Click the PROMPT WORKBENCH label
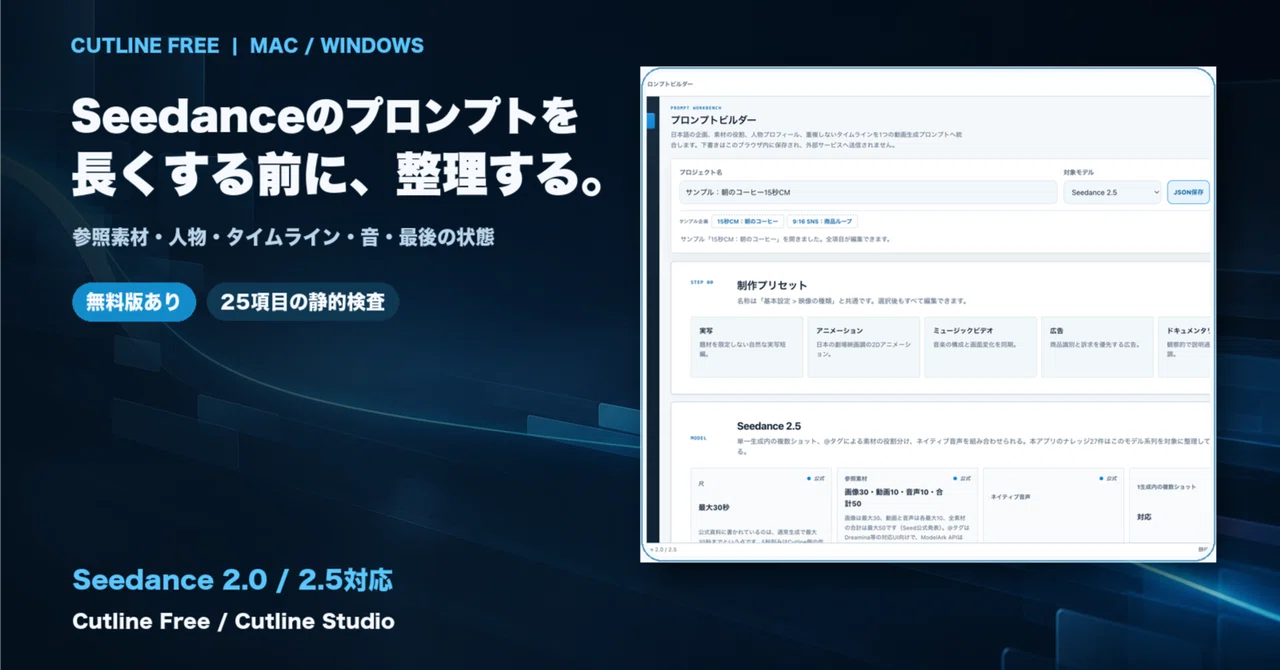 pyautogui.click(x=696, y=107)
